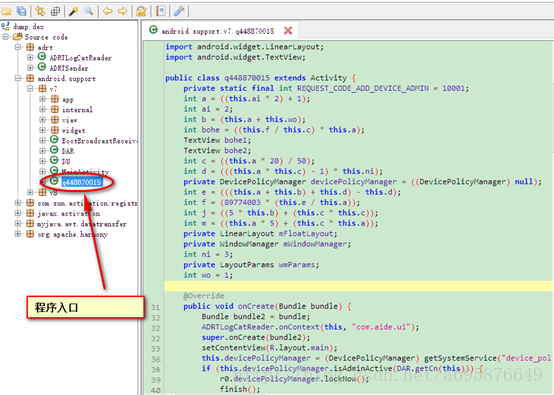
Task: Collapse the v7 package
Action: (30, 88)
